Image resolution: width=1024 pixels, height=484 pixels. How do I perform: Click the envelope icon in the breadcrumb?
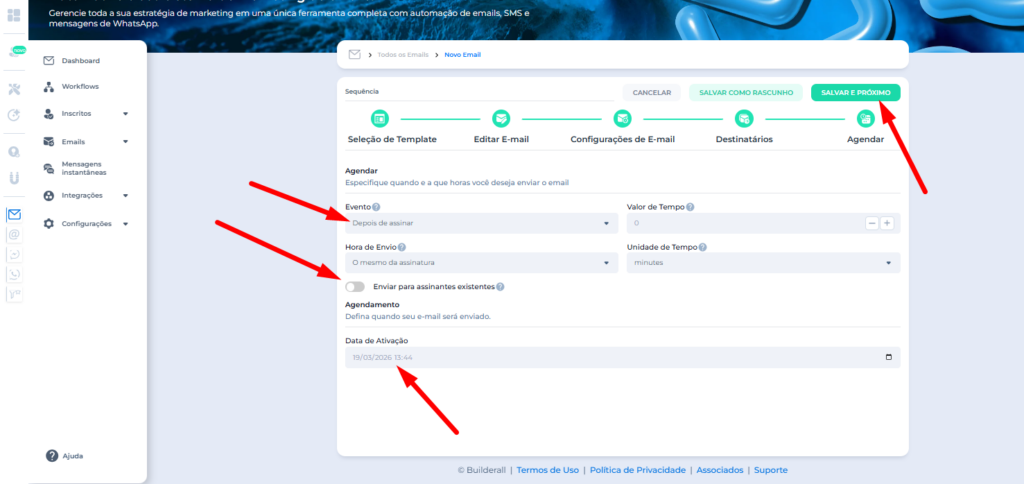coord(354,54)
